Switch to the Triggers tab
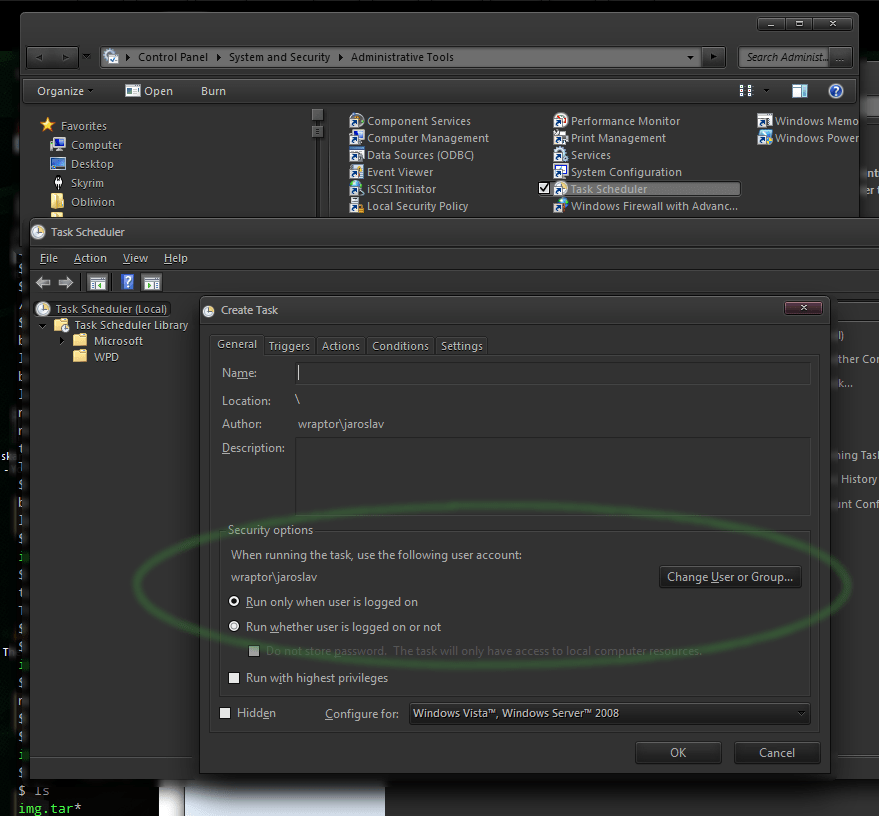Image resolution: width=879 pixels, height=816 pixels. 289,346
